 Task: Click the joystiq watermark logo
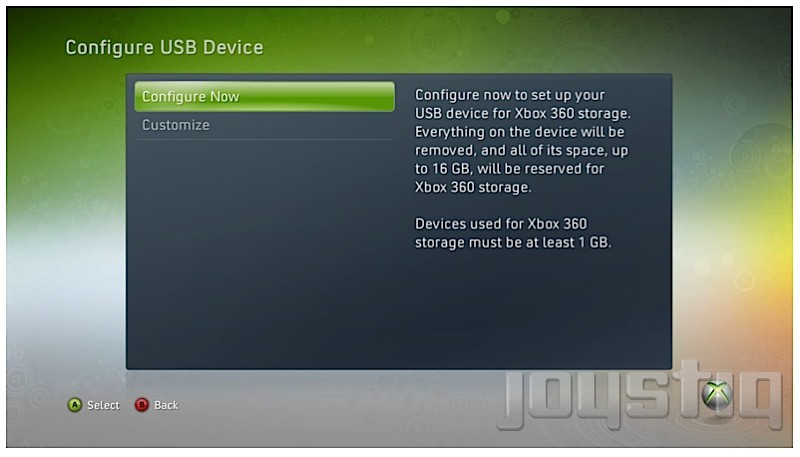click(x=640, y=395)
